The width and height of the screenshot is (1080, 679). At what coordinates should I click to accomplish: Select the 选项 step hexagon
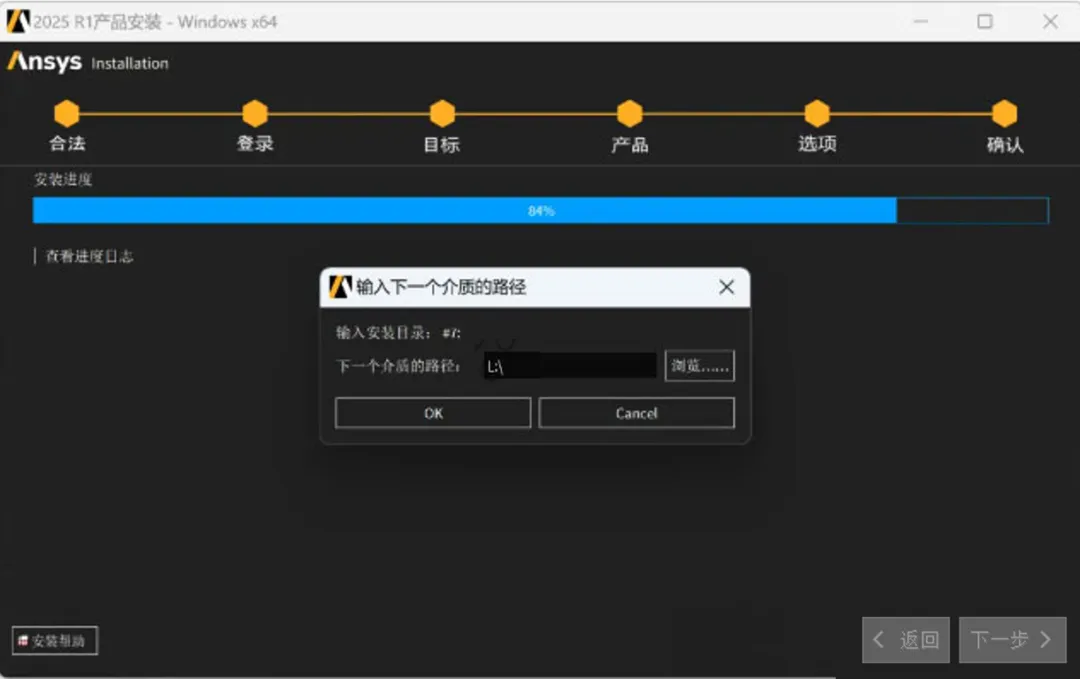coord(817,114)
